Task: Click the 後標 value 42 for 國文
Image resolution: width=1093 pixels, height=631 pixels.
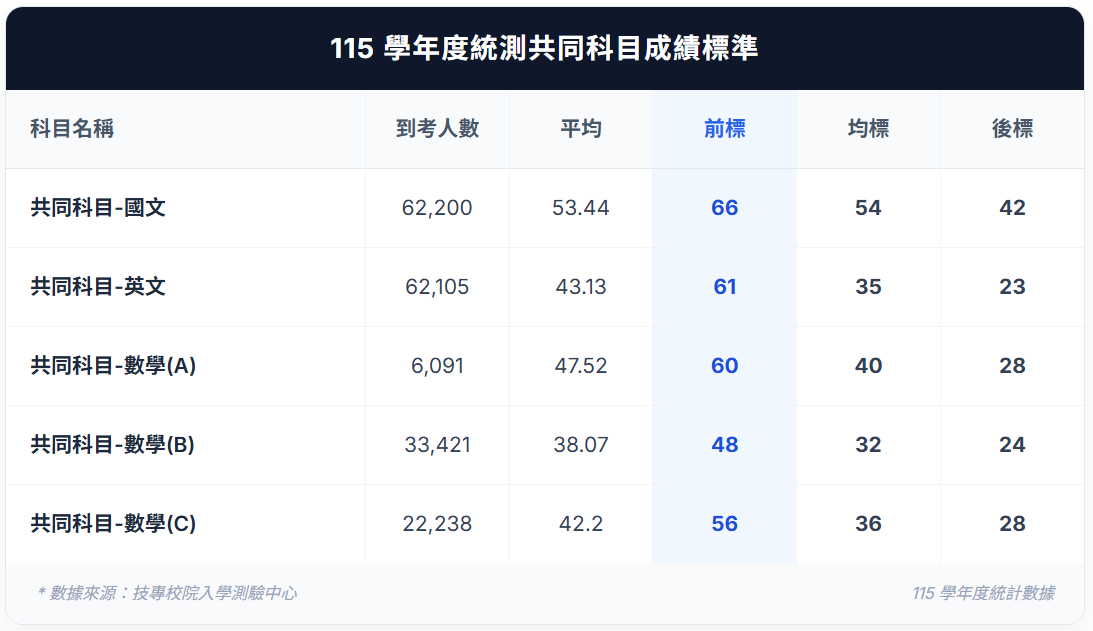Action: pyautogui.click(x=1012, y=208)
